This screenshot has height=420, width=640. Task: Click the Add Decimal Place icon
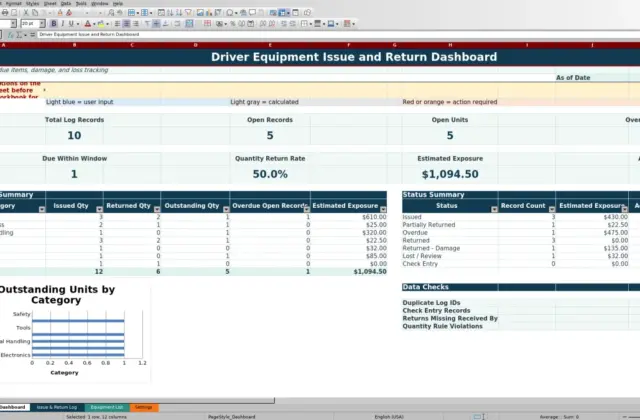point(263,24)
